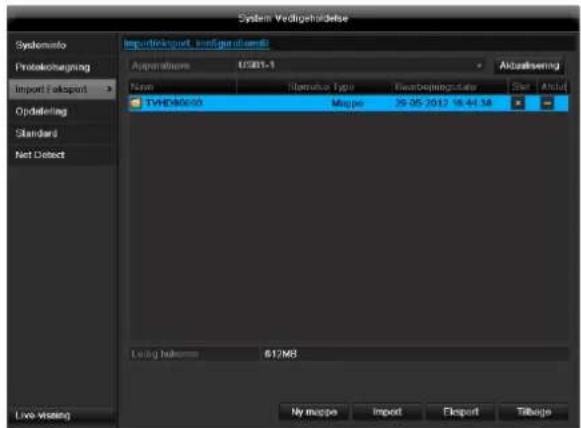The height and width of the screenshot is (428, 581).
Task: Click the Import button
Action: (x=387, y=412)
